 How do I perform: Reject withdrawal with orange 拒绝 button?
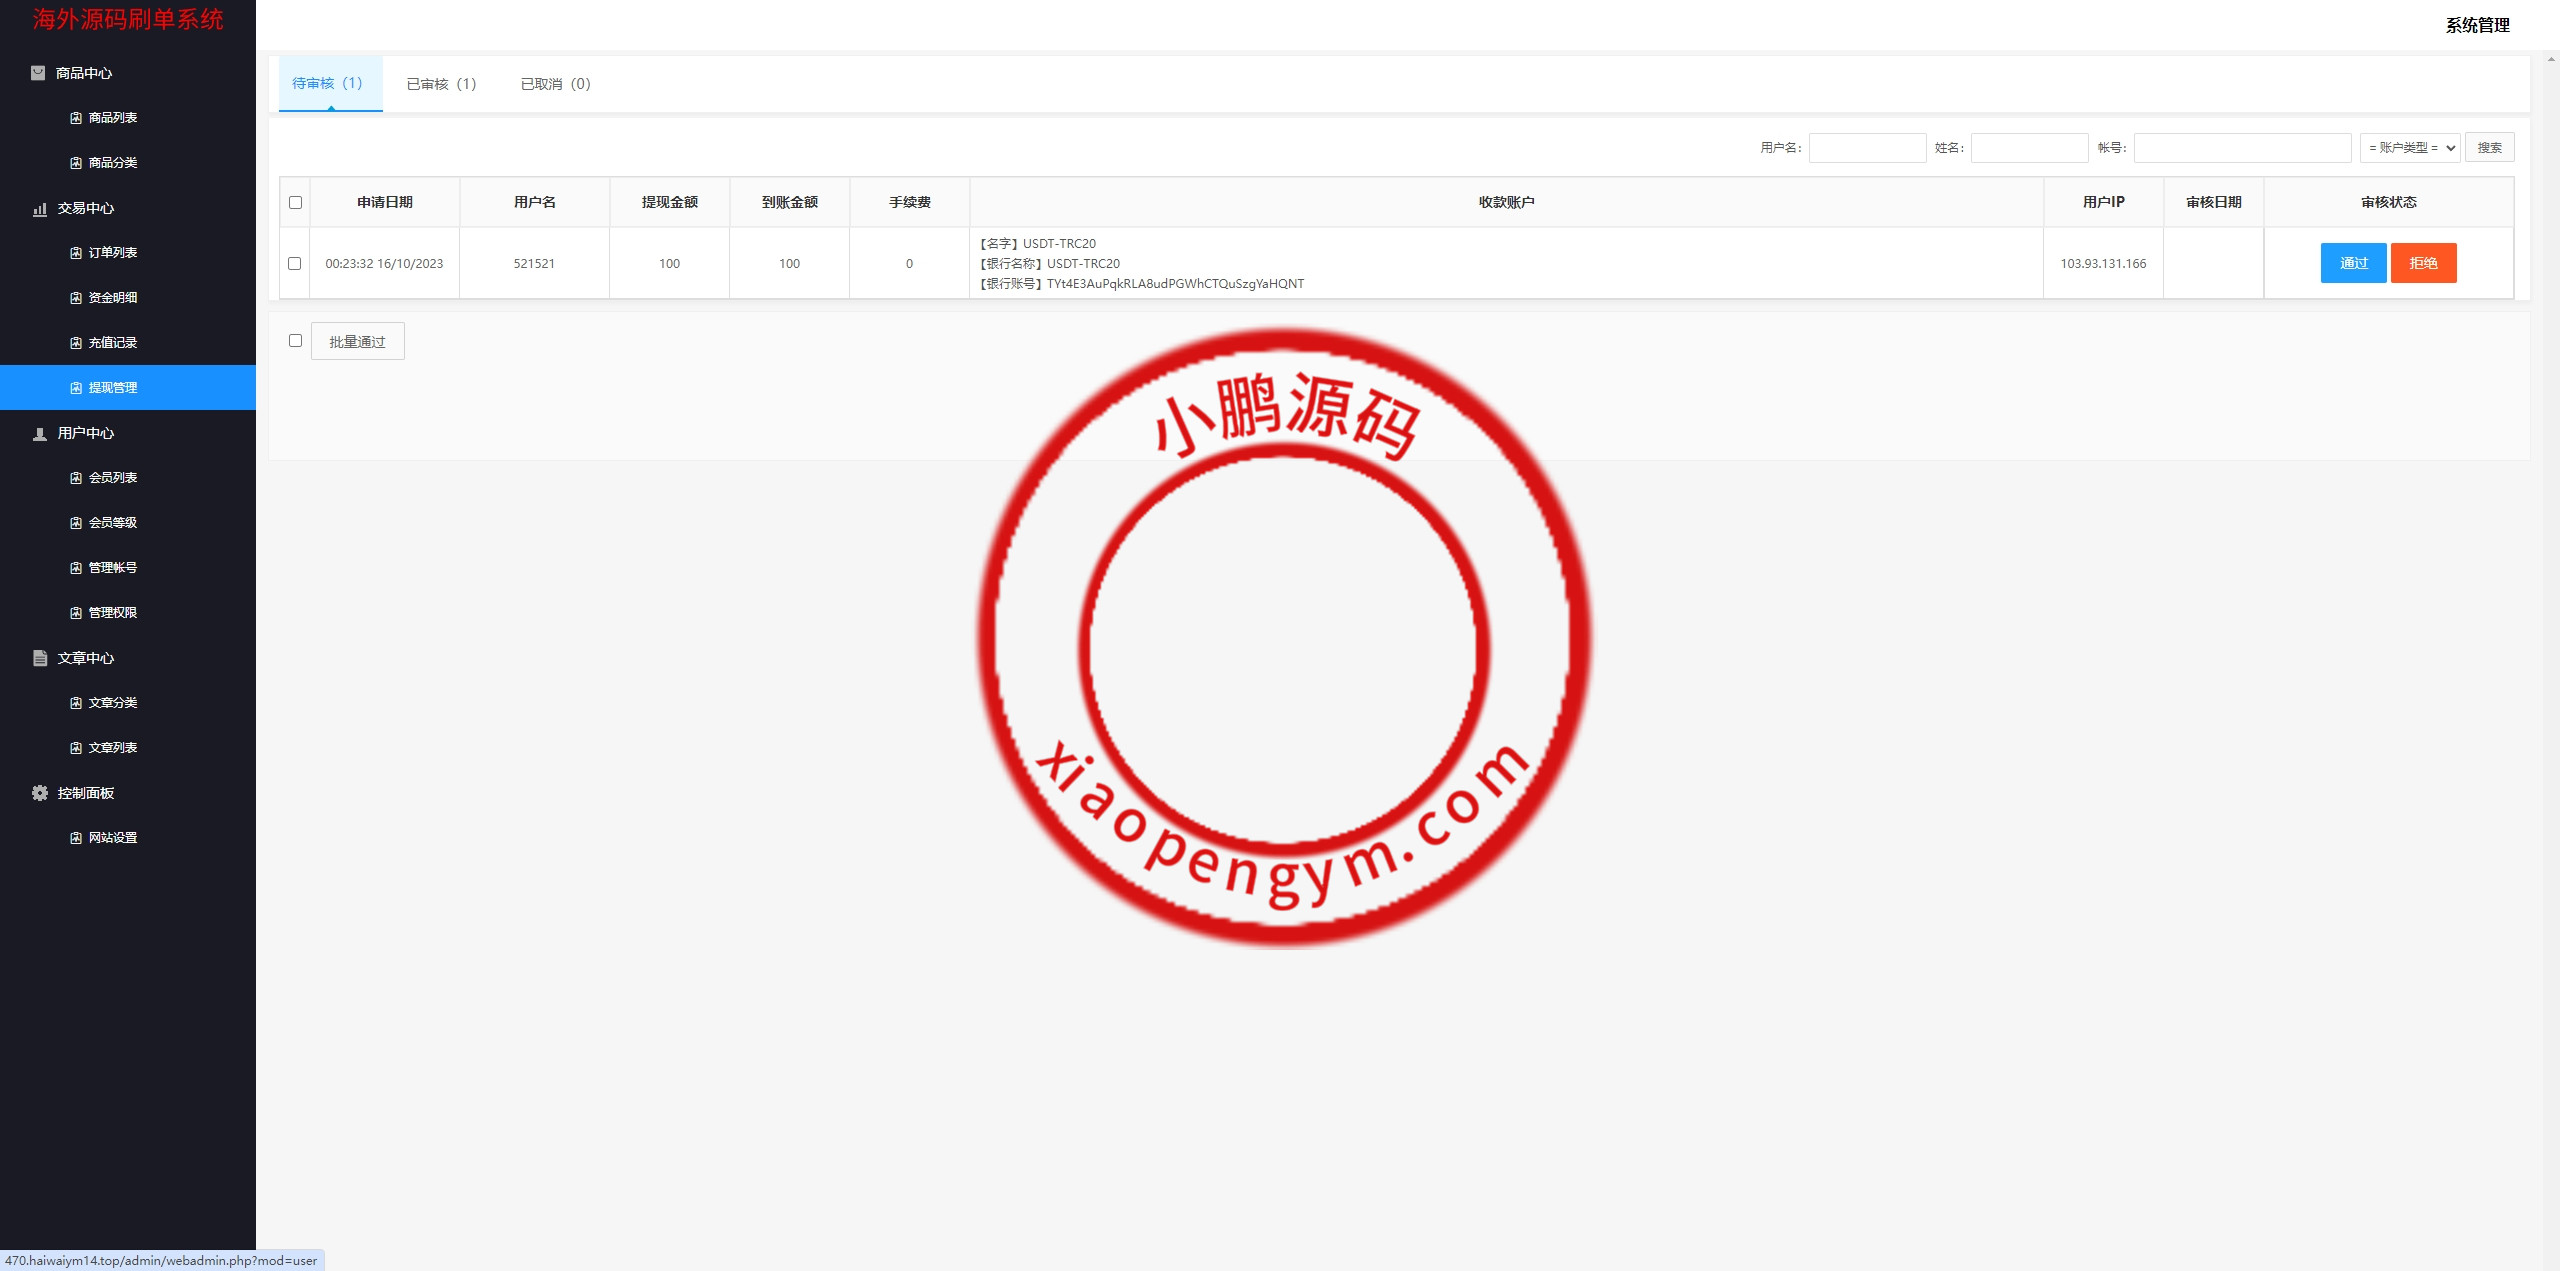[x=2423, y=263]
